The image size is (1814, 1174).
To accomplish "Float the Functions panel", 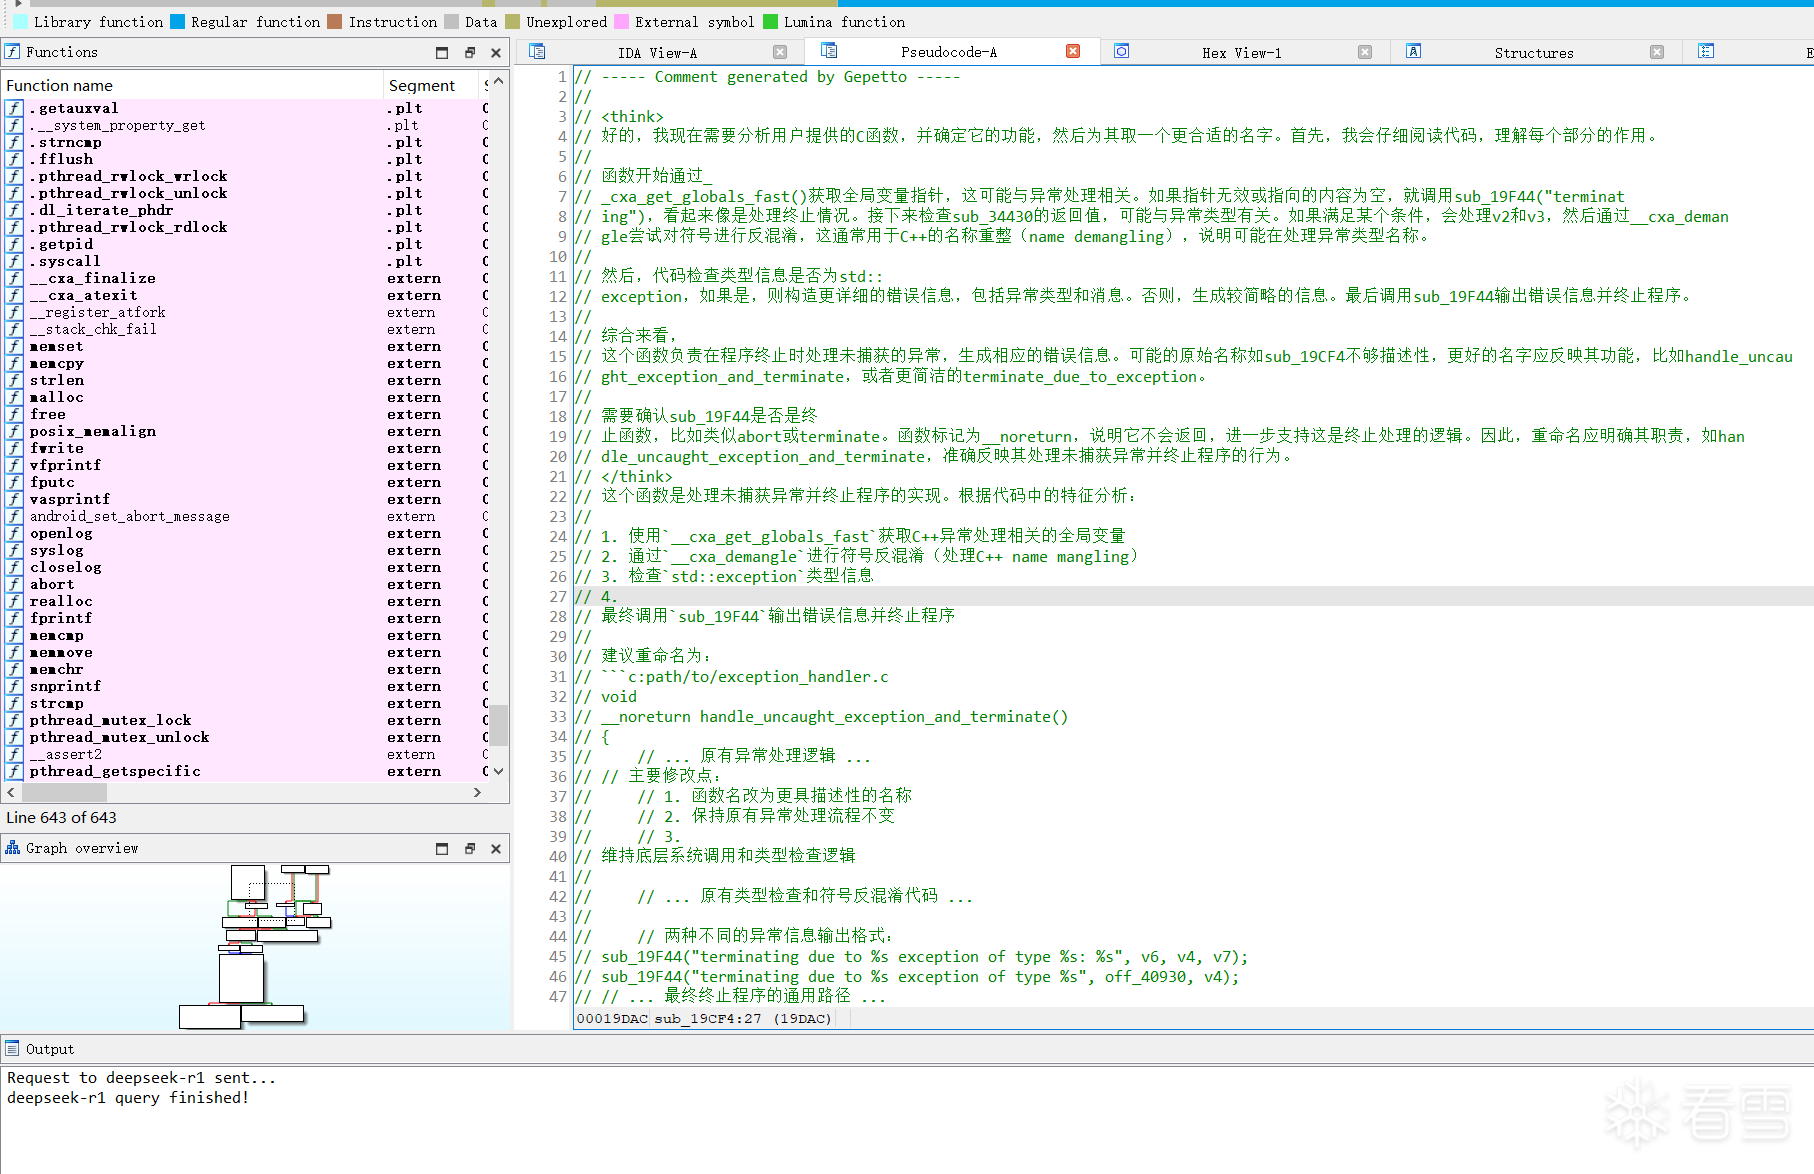I will pyautogui.click(x=469, y=52).
